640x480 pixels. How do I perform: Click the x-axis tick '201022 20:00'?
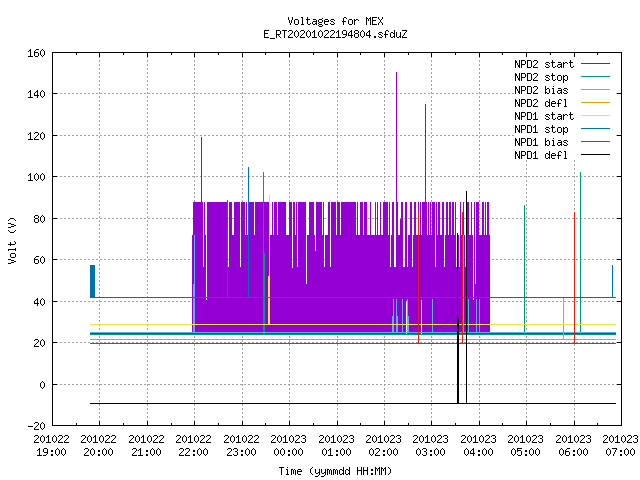pyautogui.click(x=99, y=446)
